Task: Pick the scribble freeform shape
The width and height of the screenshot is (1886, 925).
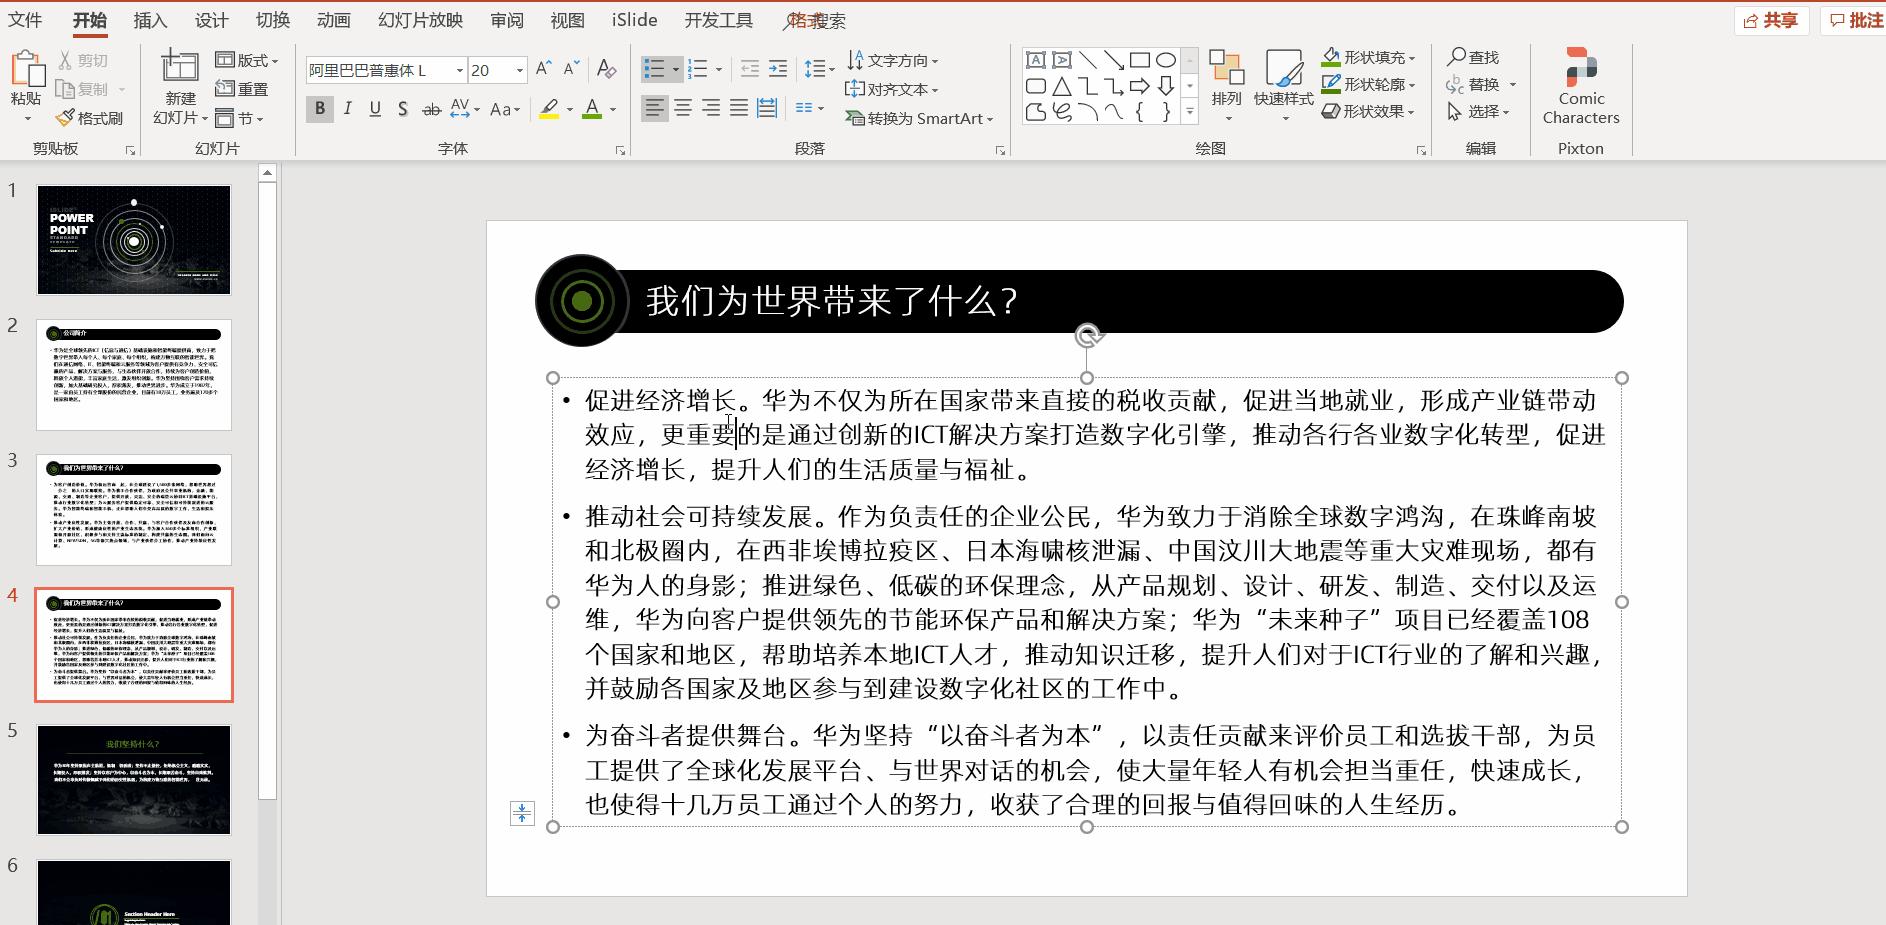Action: pyautogui.click(x=1062, y=112)
